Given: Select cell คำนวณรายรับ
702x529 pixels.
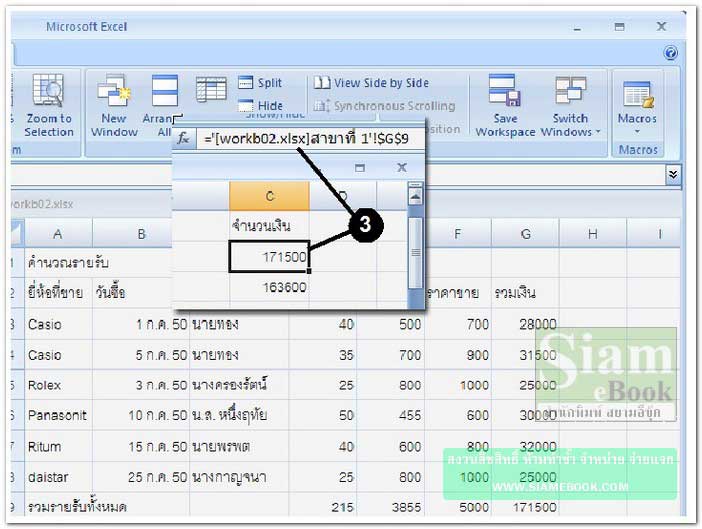Looking at the screenshot, I should (58, 263).
